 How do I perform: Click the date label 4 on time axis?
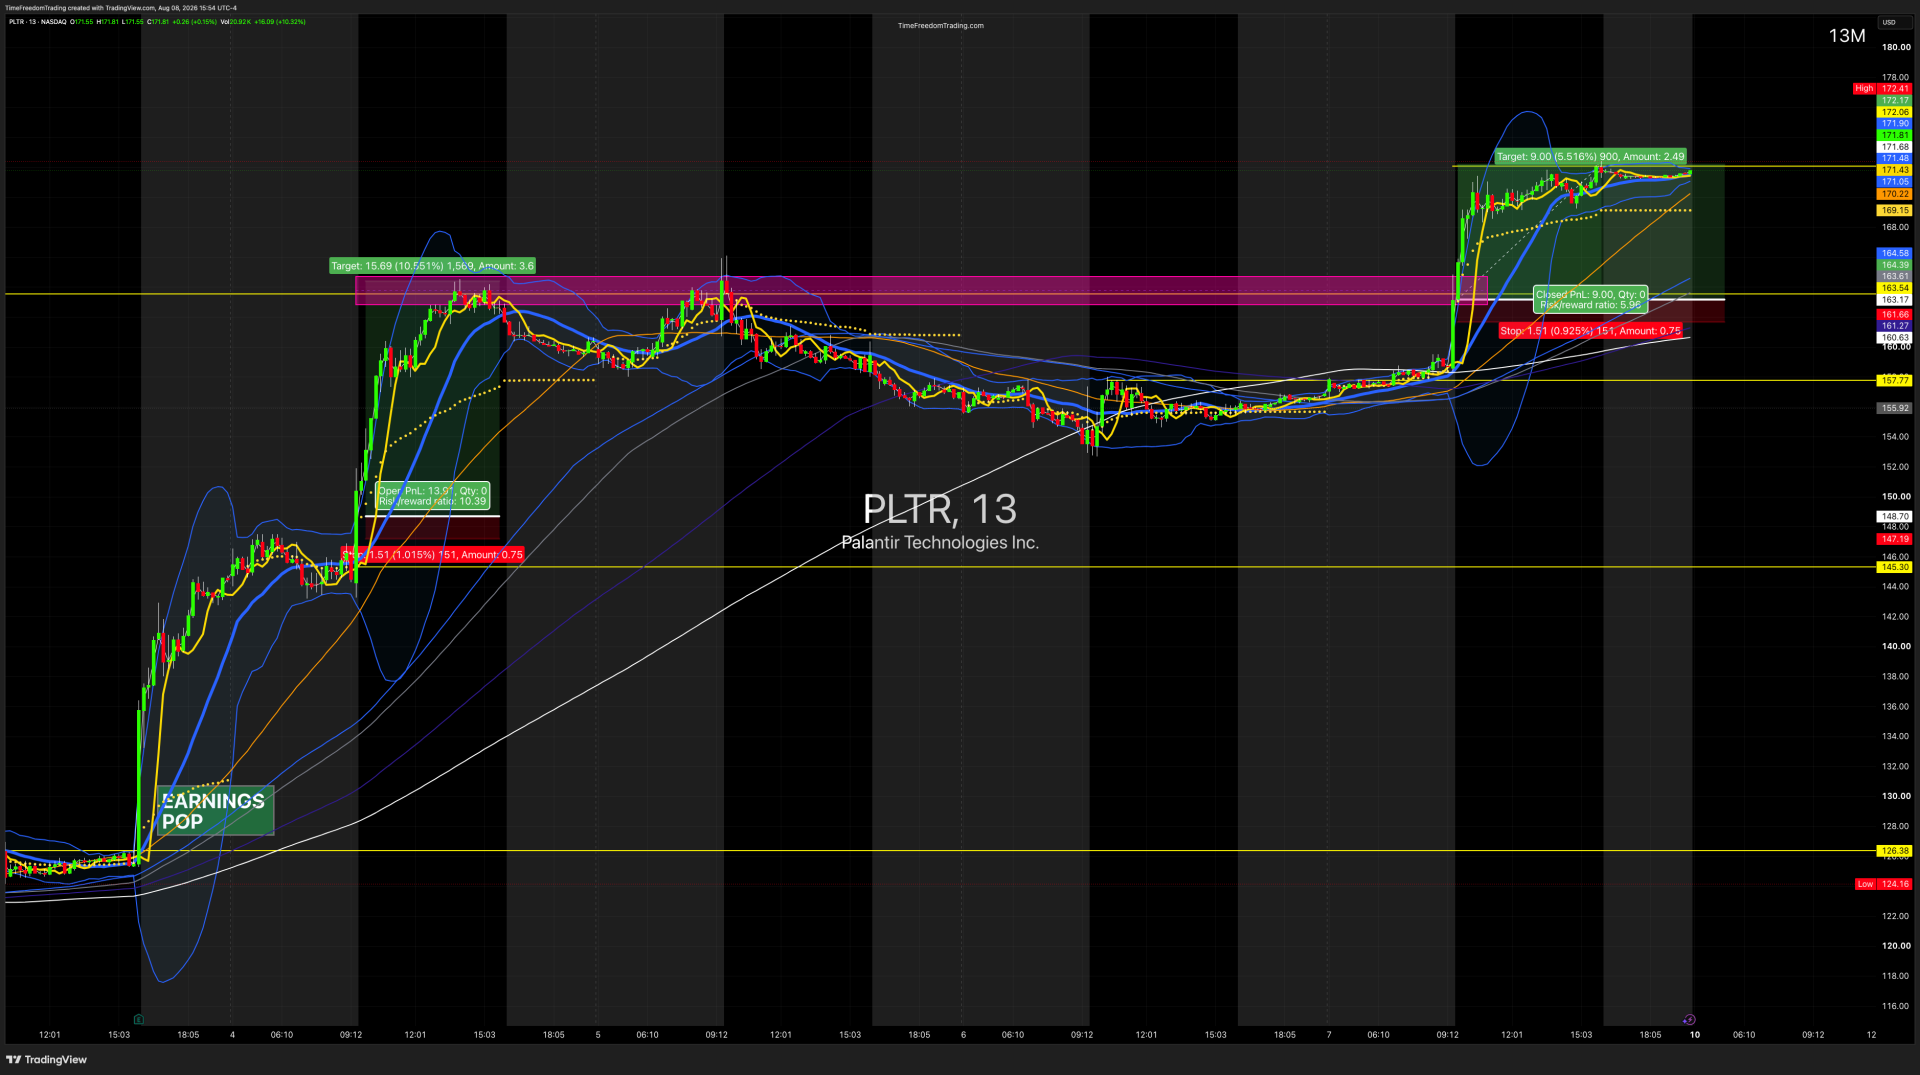[x=232, y=1035]
